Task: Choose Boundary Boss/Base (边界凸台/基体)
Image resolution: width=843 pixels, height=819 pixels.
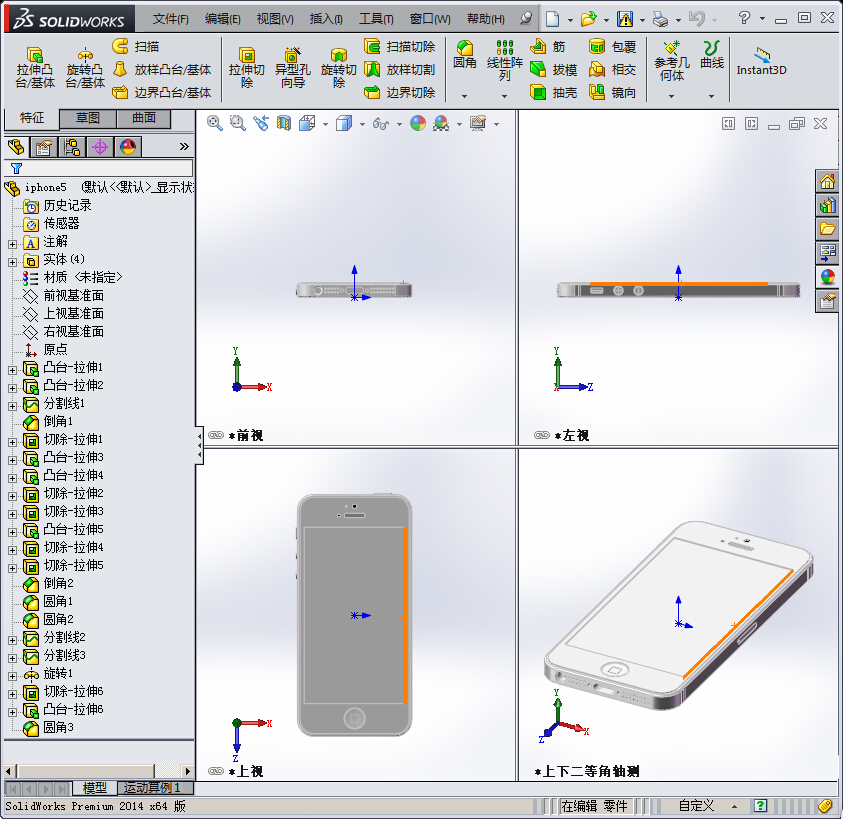Action: [162, 92]
